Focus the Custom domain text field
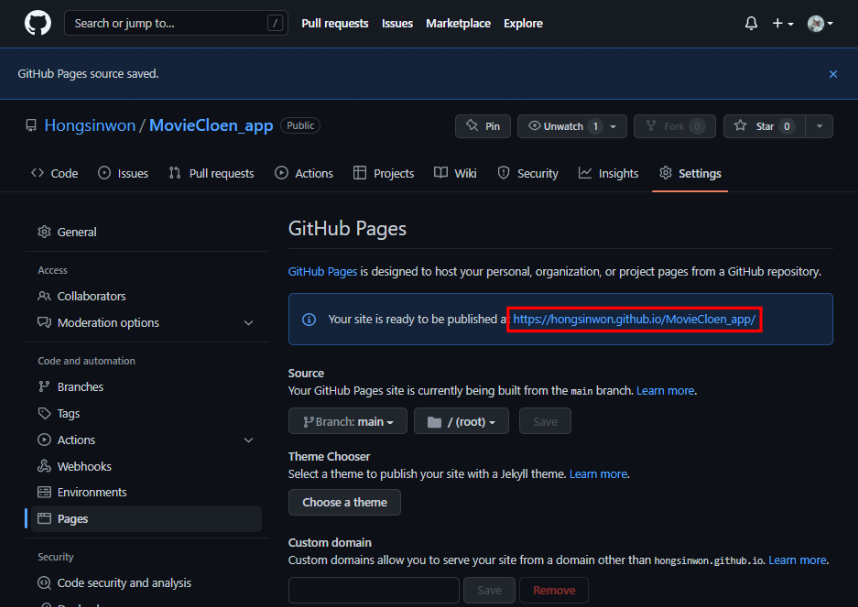 (374, 591)
